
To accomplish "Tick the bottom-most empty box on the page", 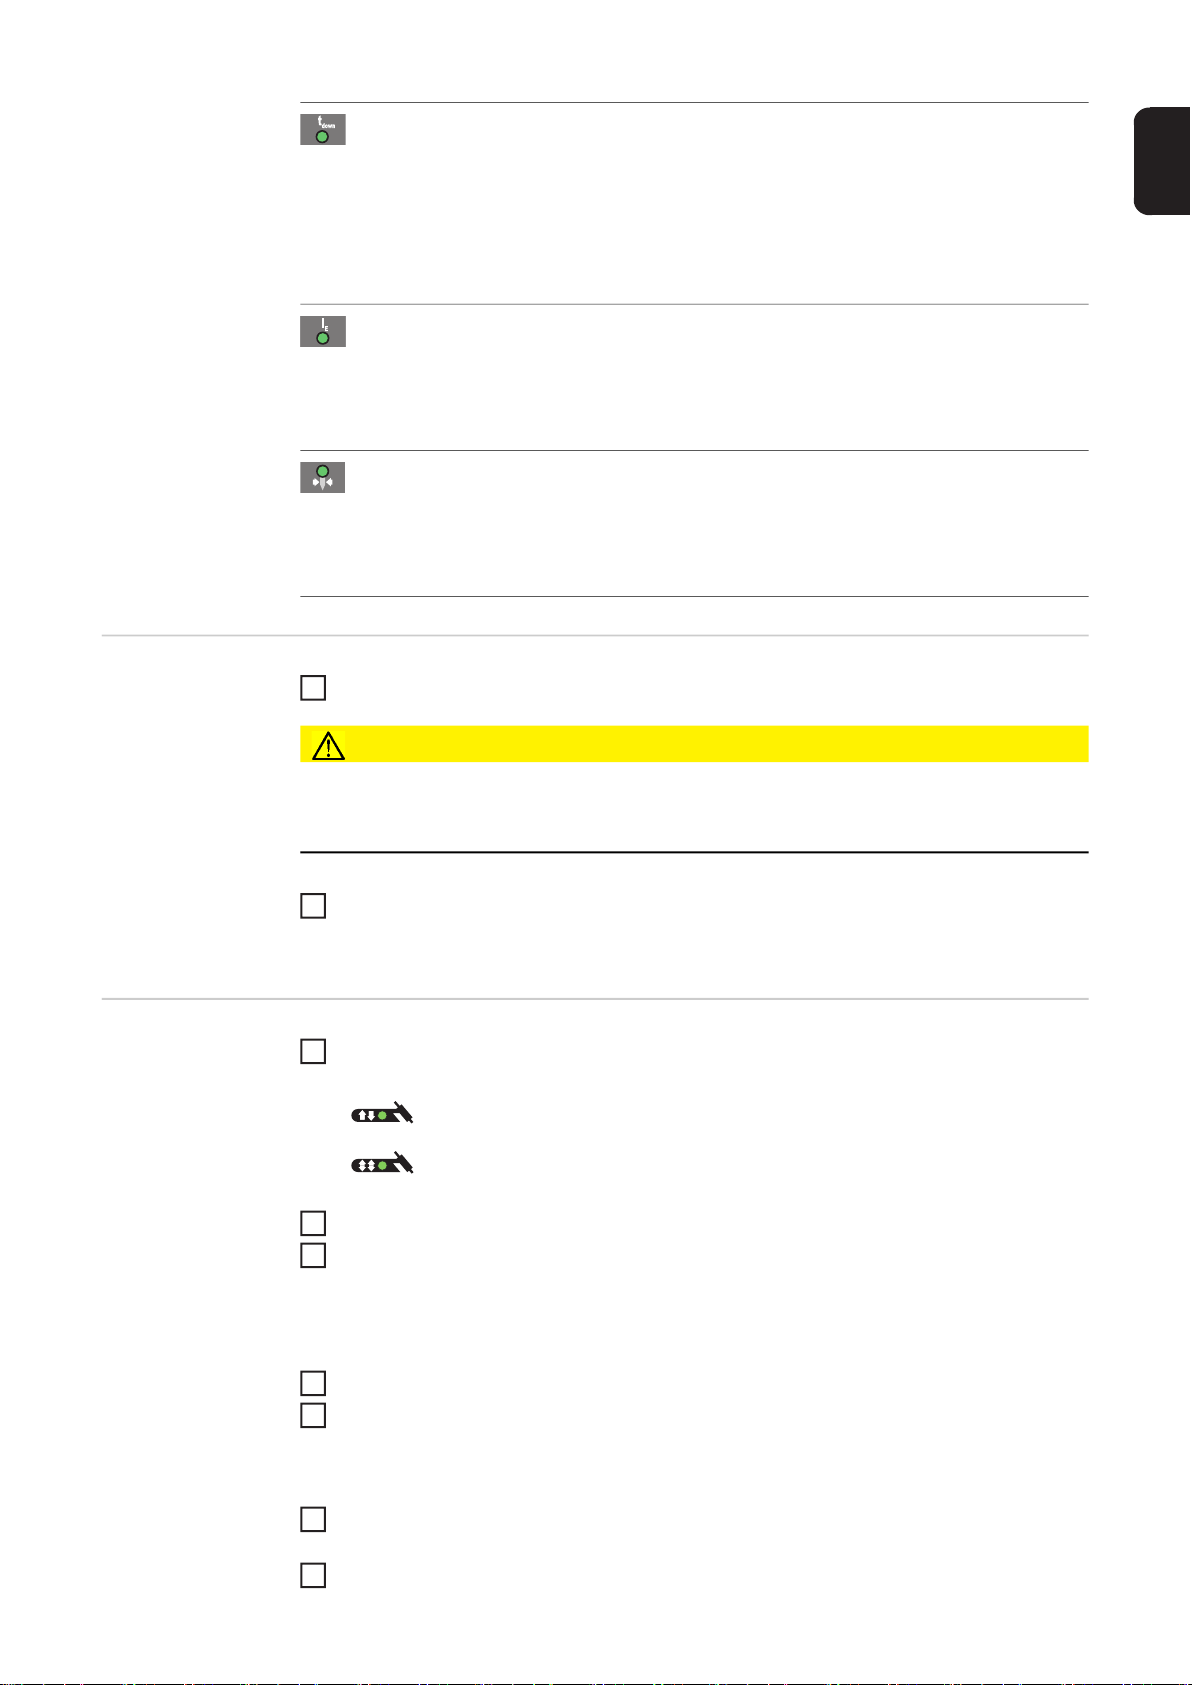I will point(313,1575).
